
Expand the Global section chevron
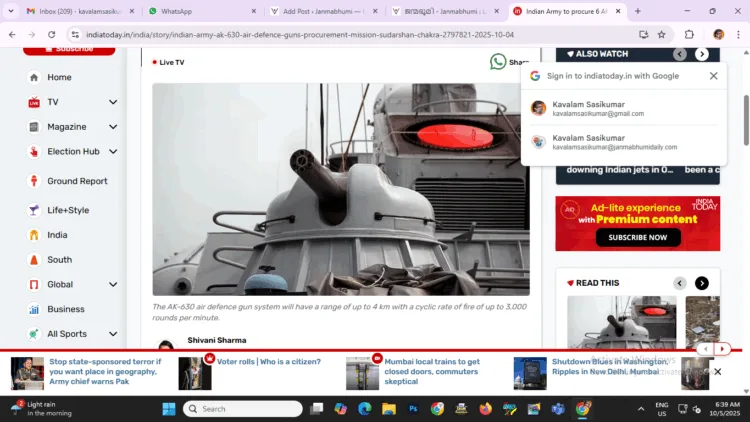click(113, 284)
